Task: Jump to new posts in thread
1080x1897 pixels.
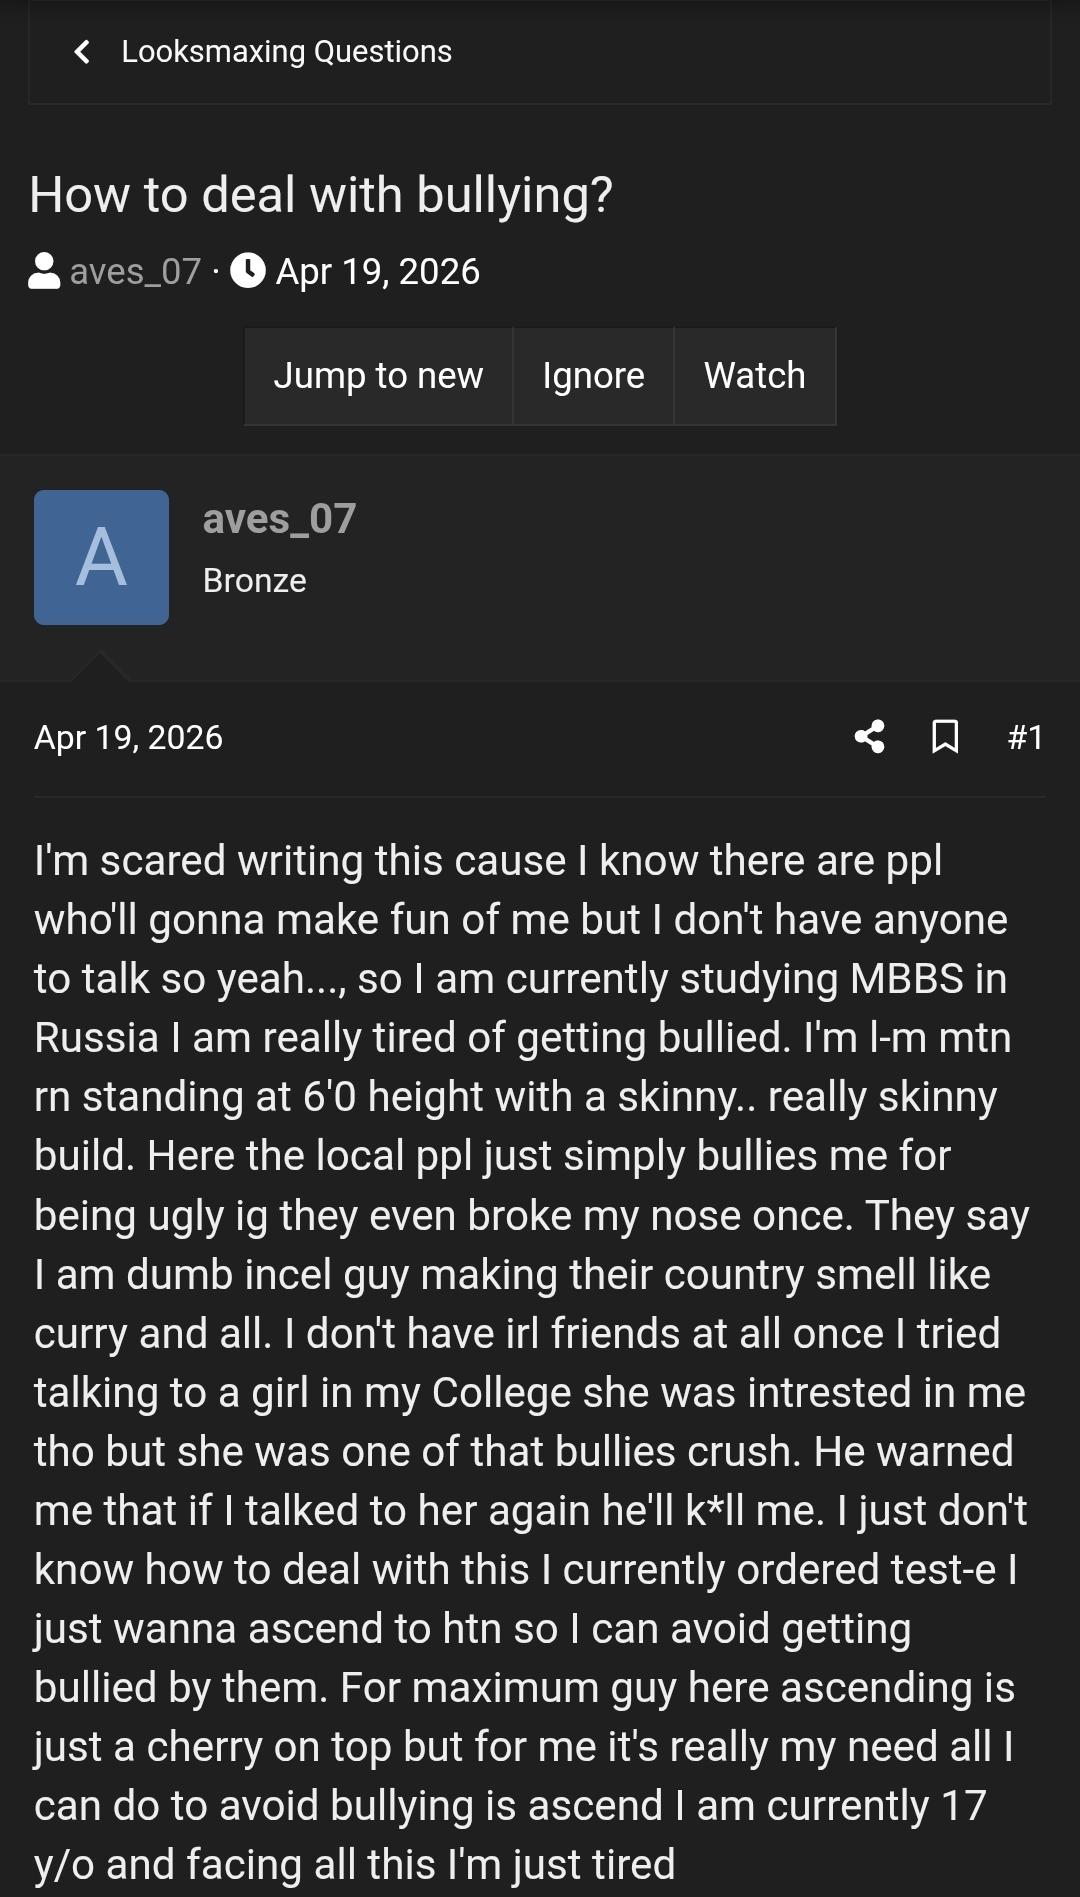Action: pyautogui.click(x=378, y=376)
